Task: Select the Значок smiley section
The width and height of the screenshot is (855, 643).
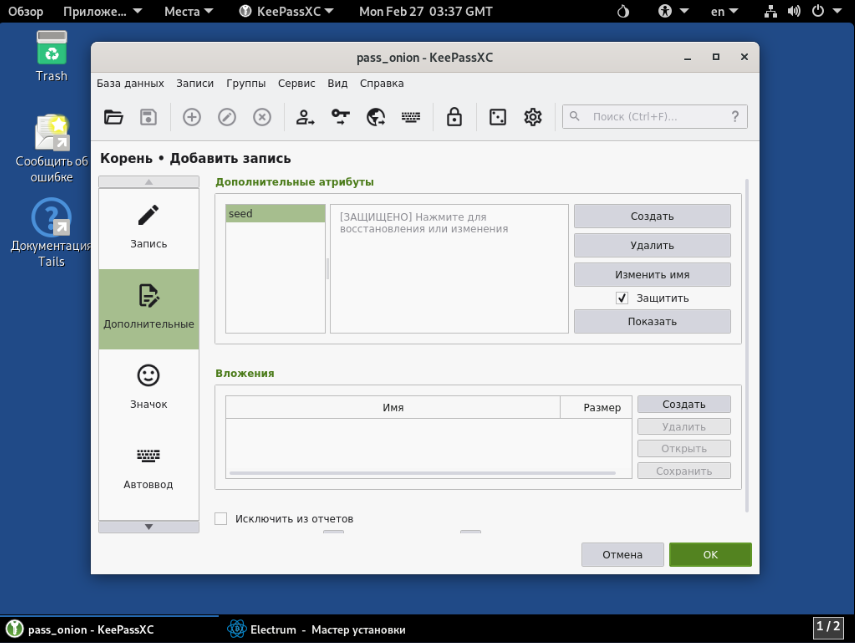Action: [x=148, y=385]
